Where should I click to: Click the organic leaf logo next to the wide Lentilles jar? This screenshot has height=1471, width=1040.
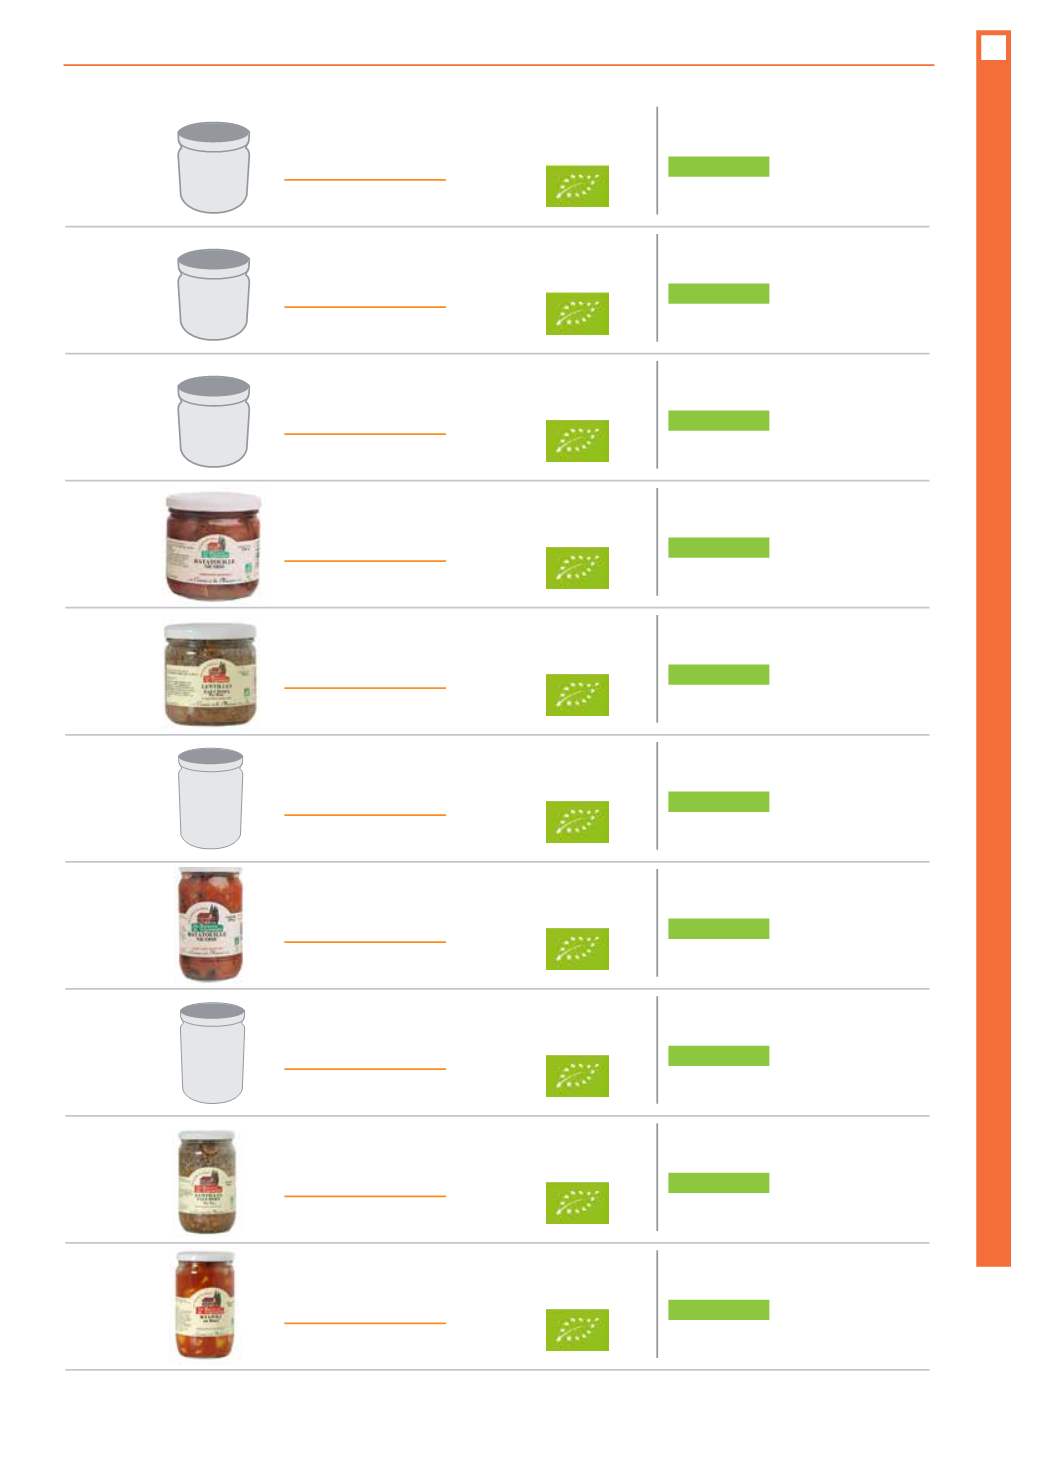pyautogui.click(x=577, y=695)
